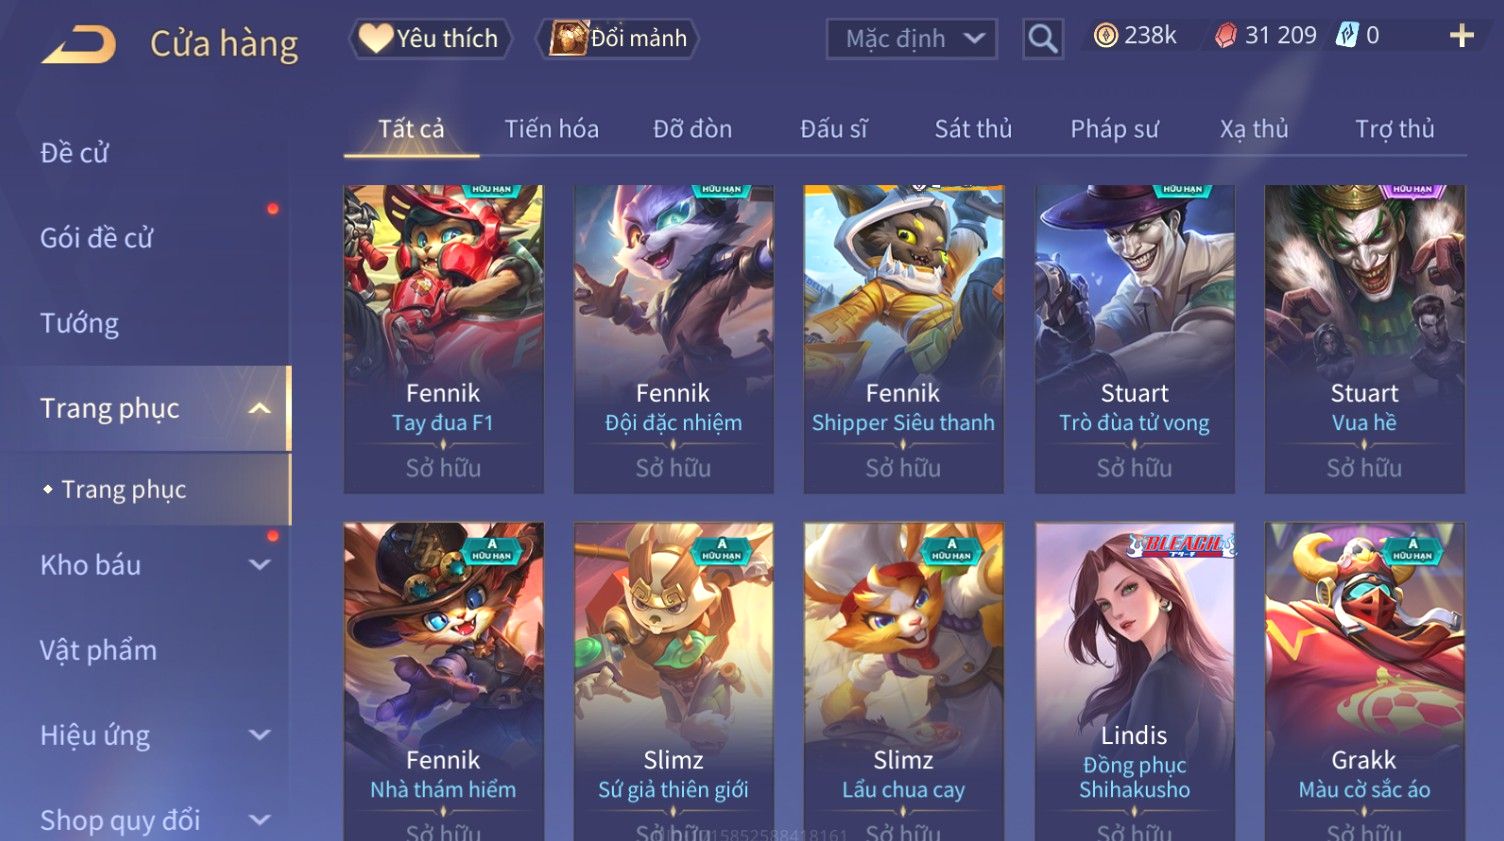The image size is (1504, 841).
Task: Click the back arrow icon
Action: point(79,45)
